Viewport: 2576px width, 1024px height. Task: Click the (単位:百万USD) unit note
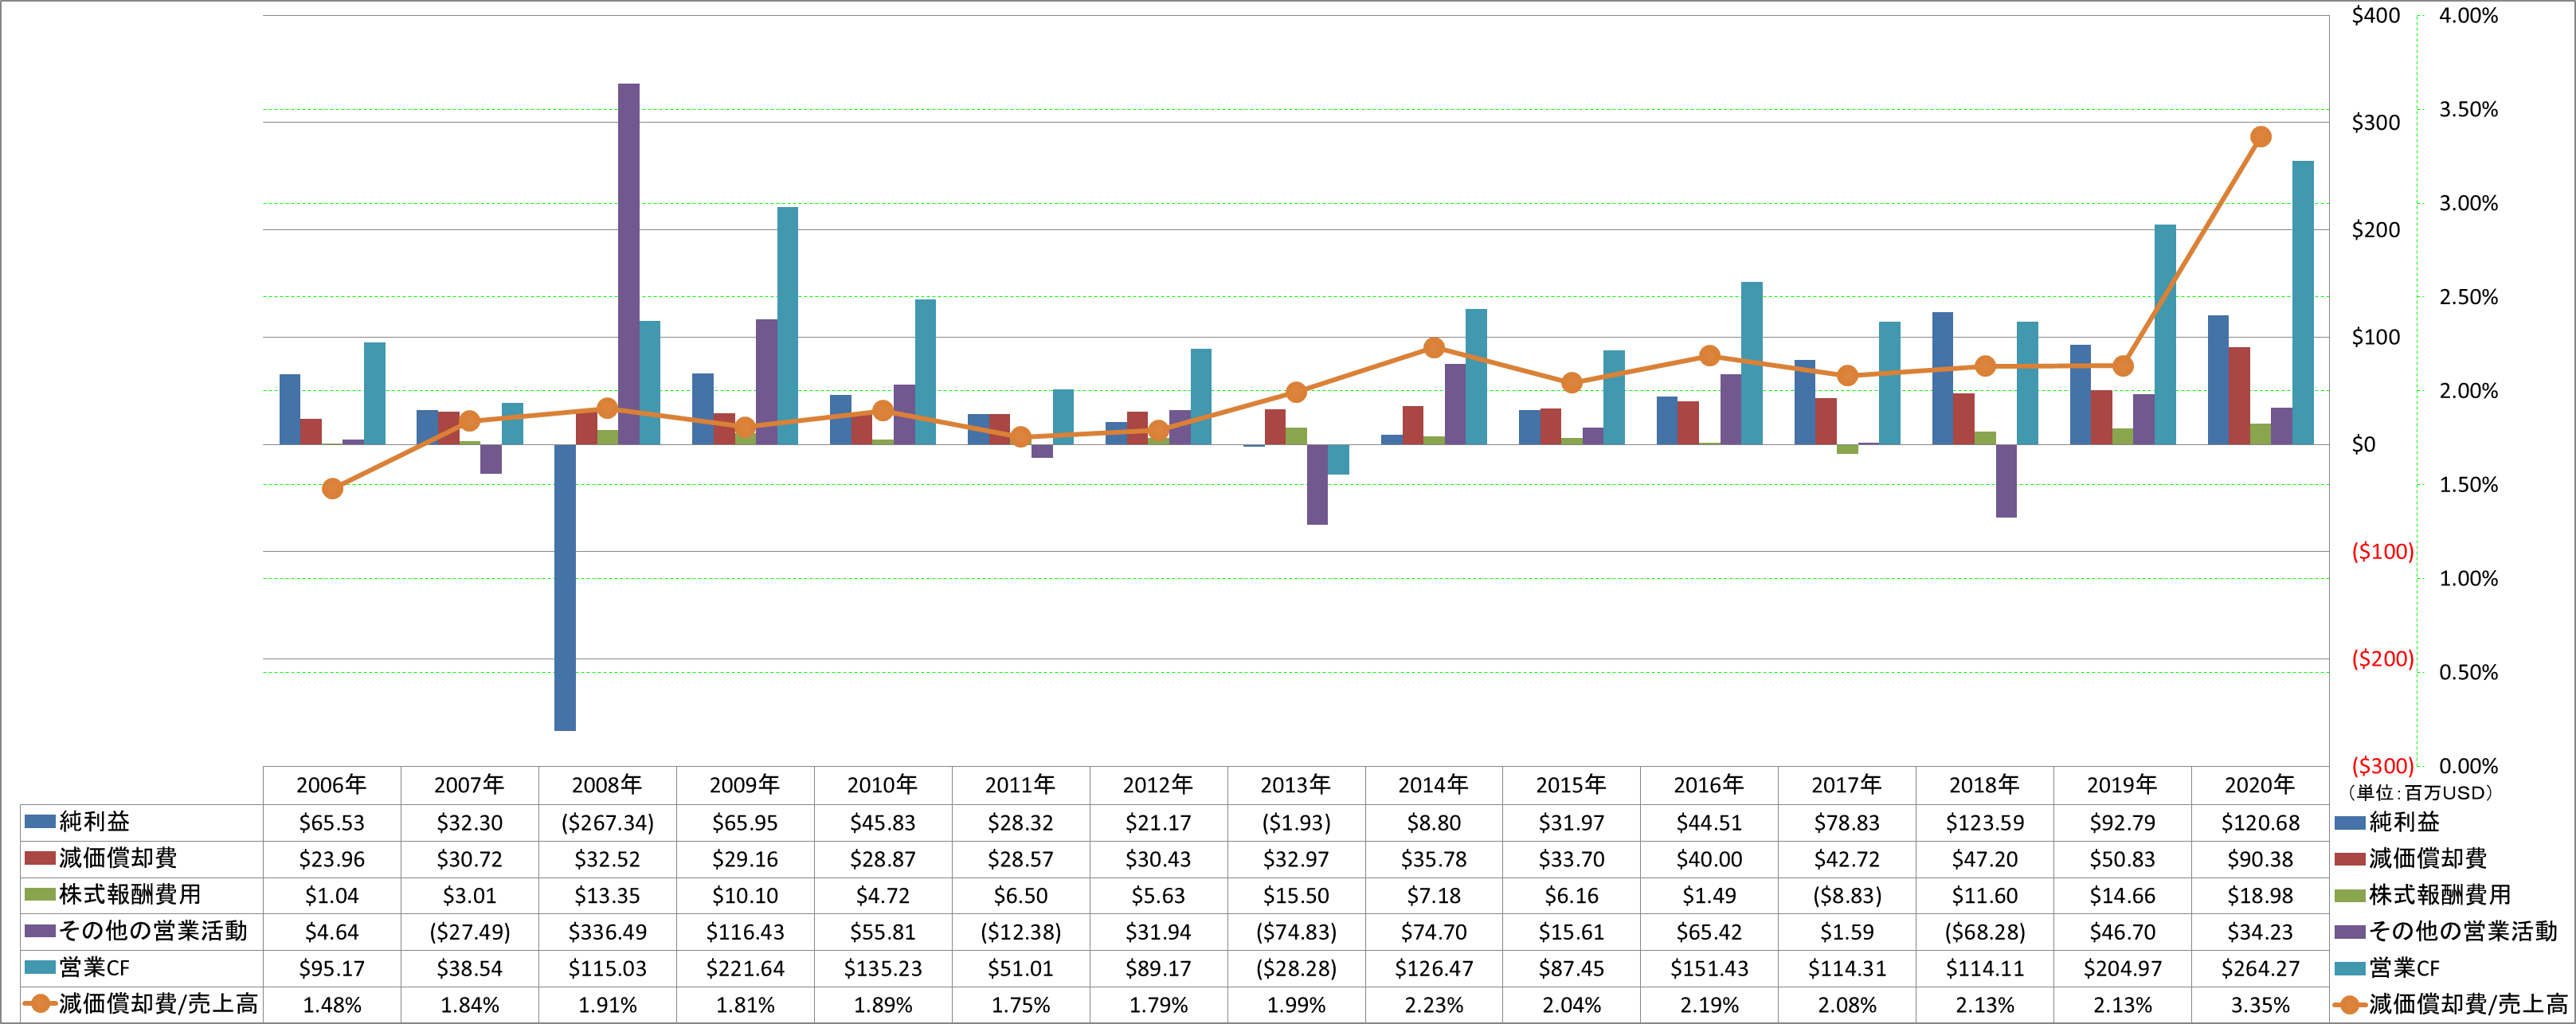(x=2419, y=792)
